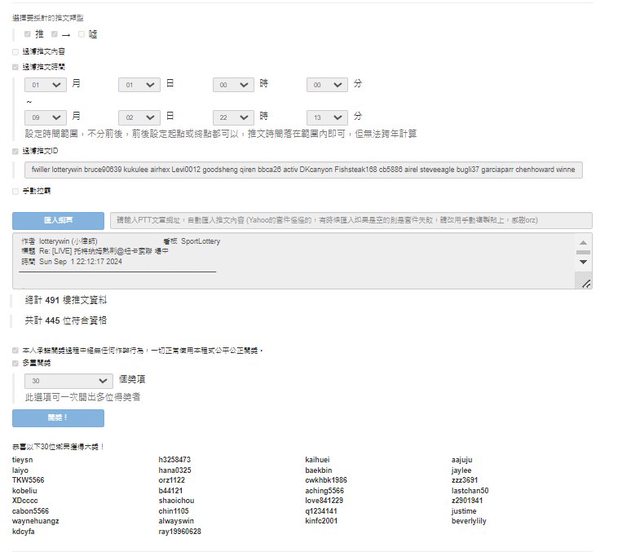The height and width of the screenshot is (552, 640).
Task: Open the start month dropdown showing 01
Action: point(46,86)
